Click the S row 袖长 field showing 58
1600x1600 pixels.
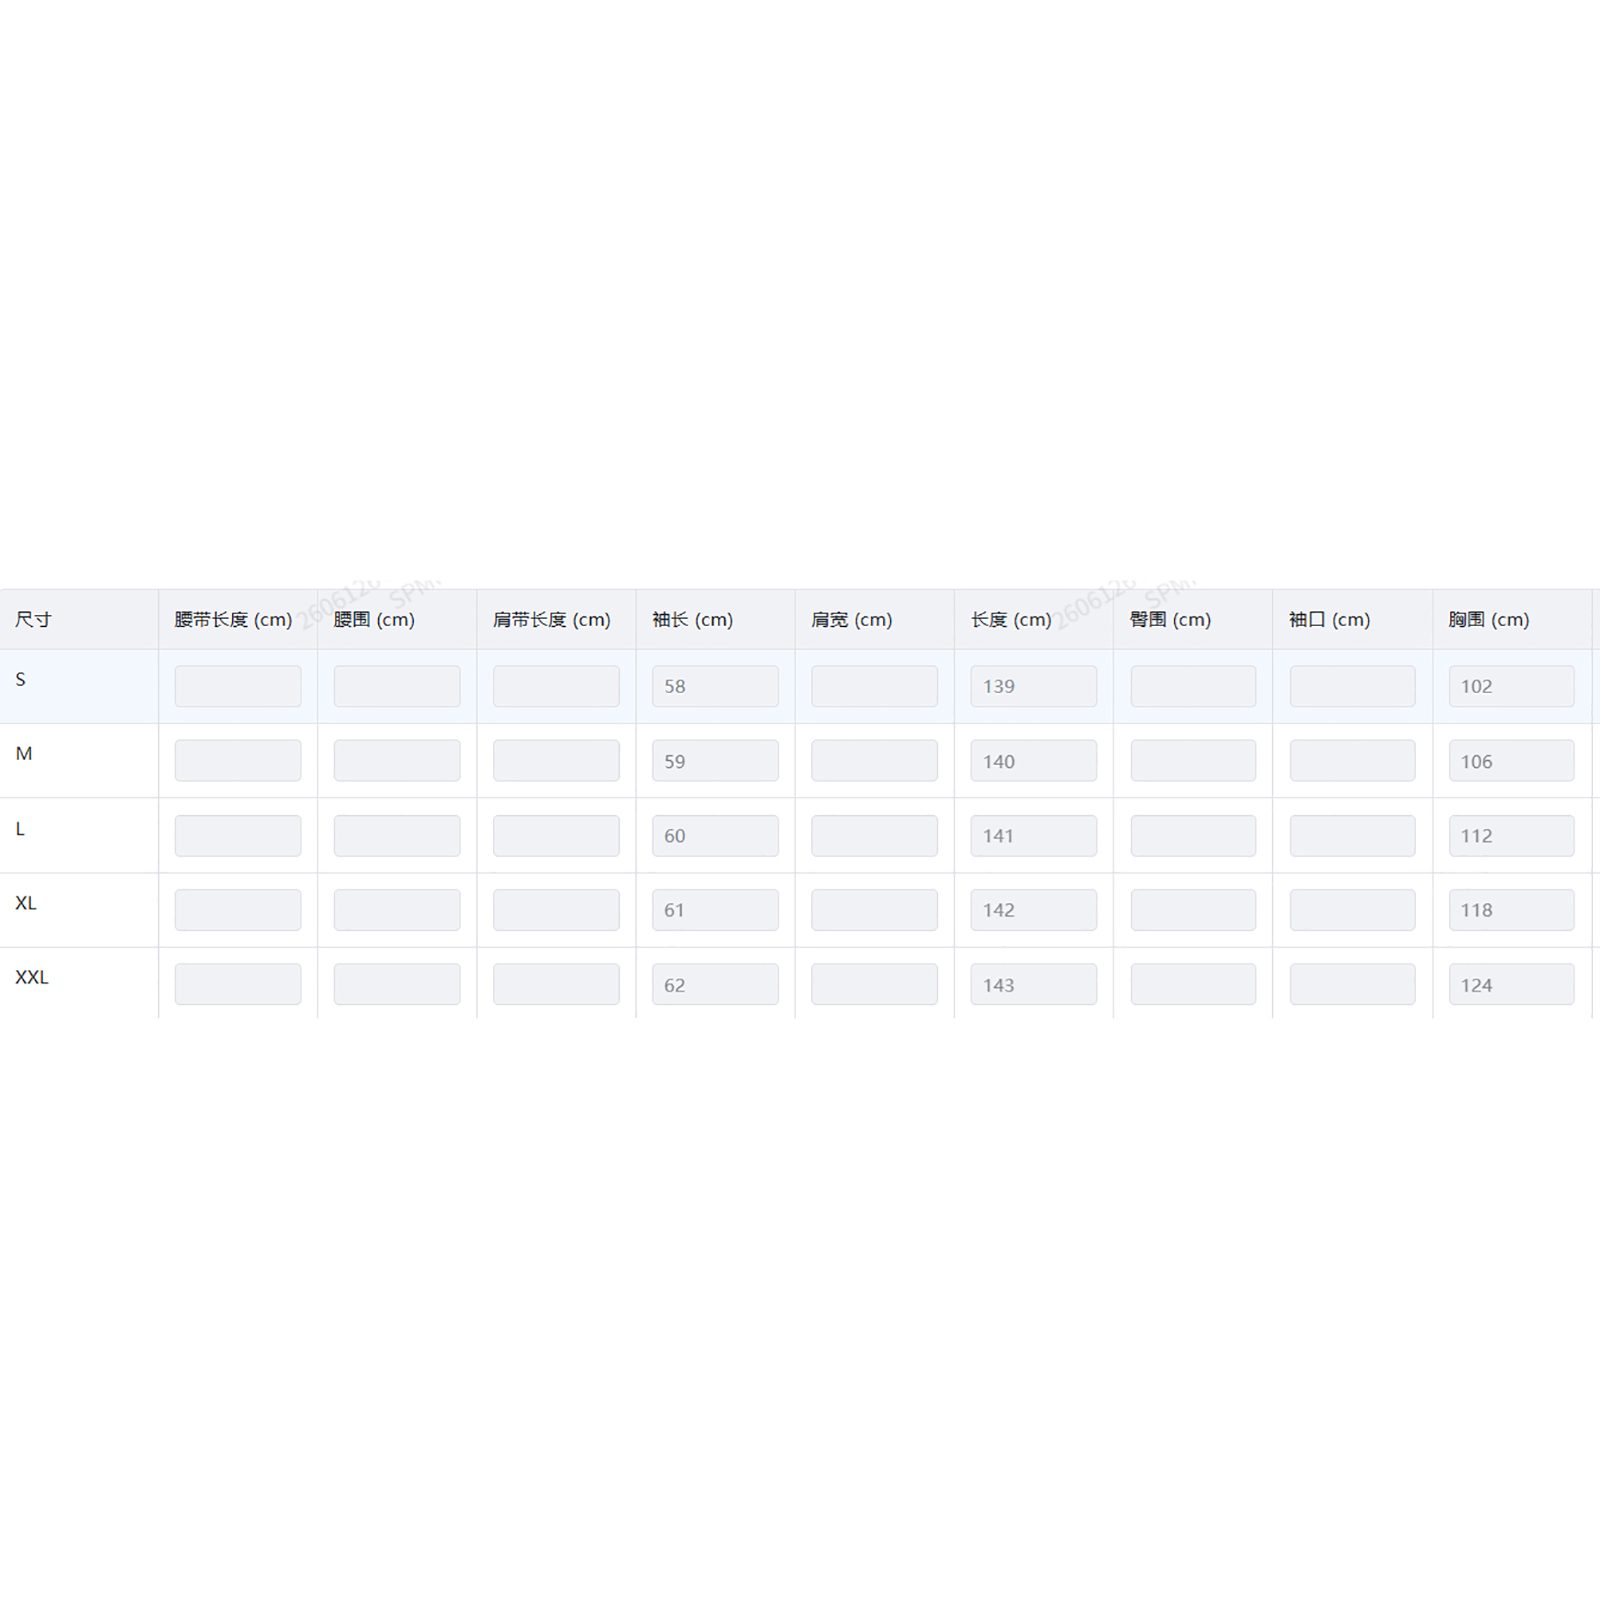click(x=715, y=686)
